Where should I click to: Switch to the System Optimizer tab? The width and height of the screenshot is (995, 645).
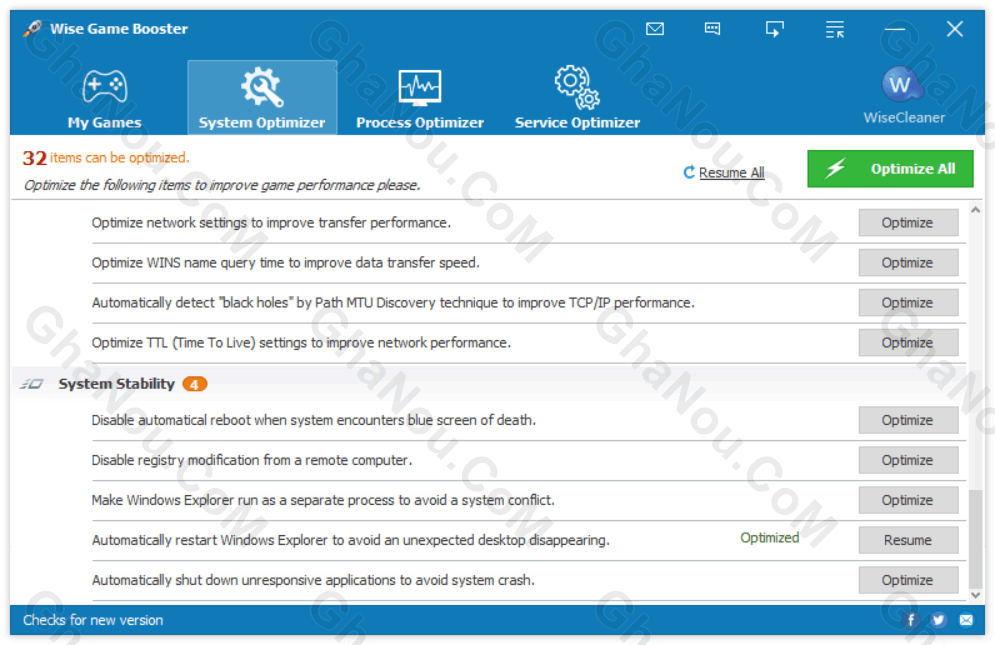(x=262, y=98)
